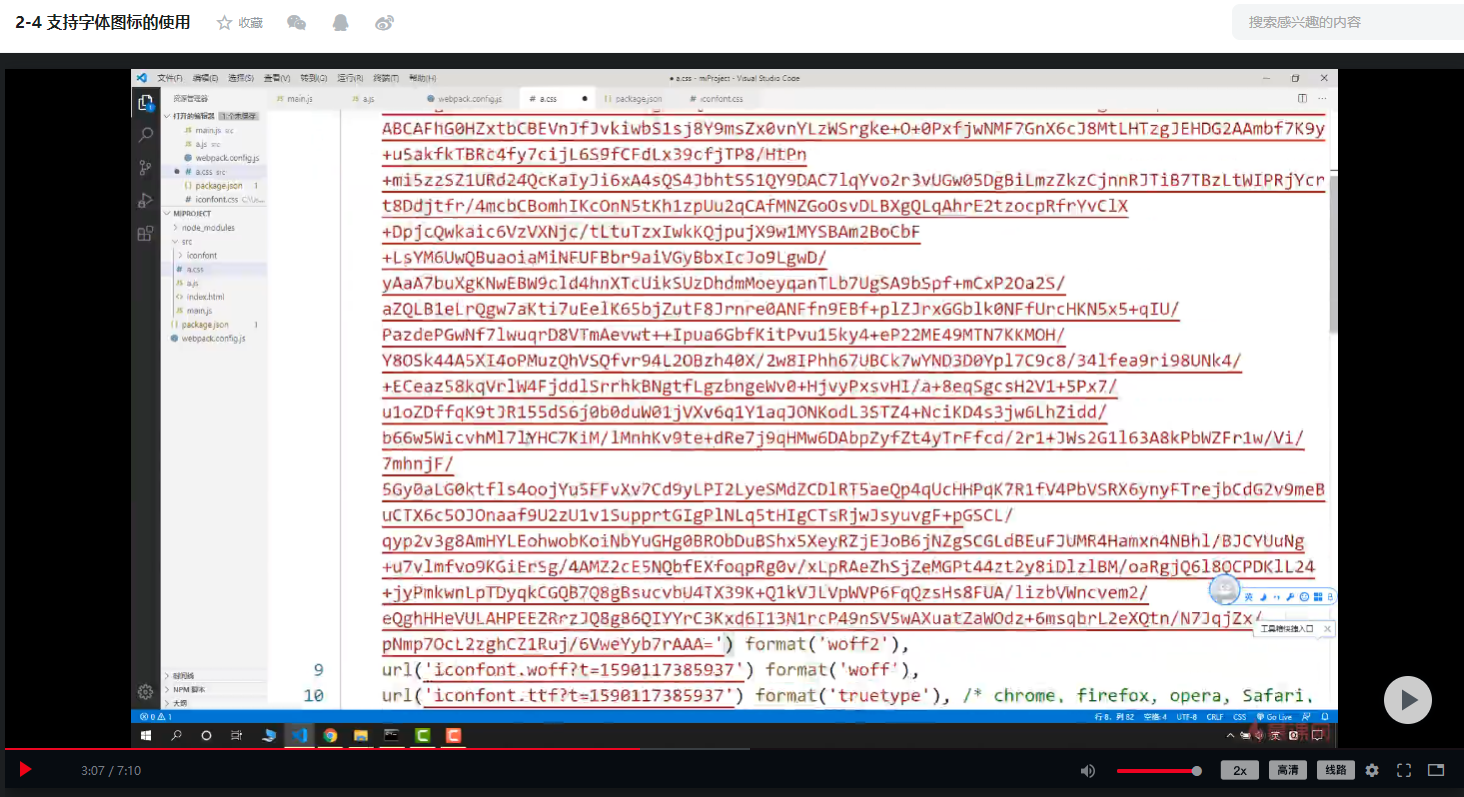Click the taskbar search magnifier icon

tap(177, 735)
